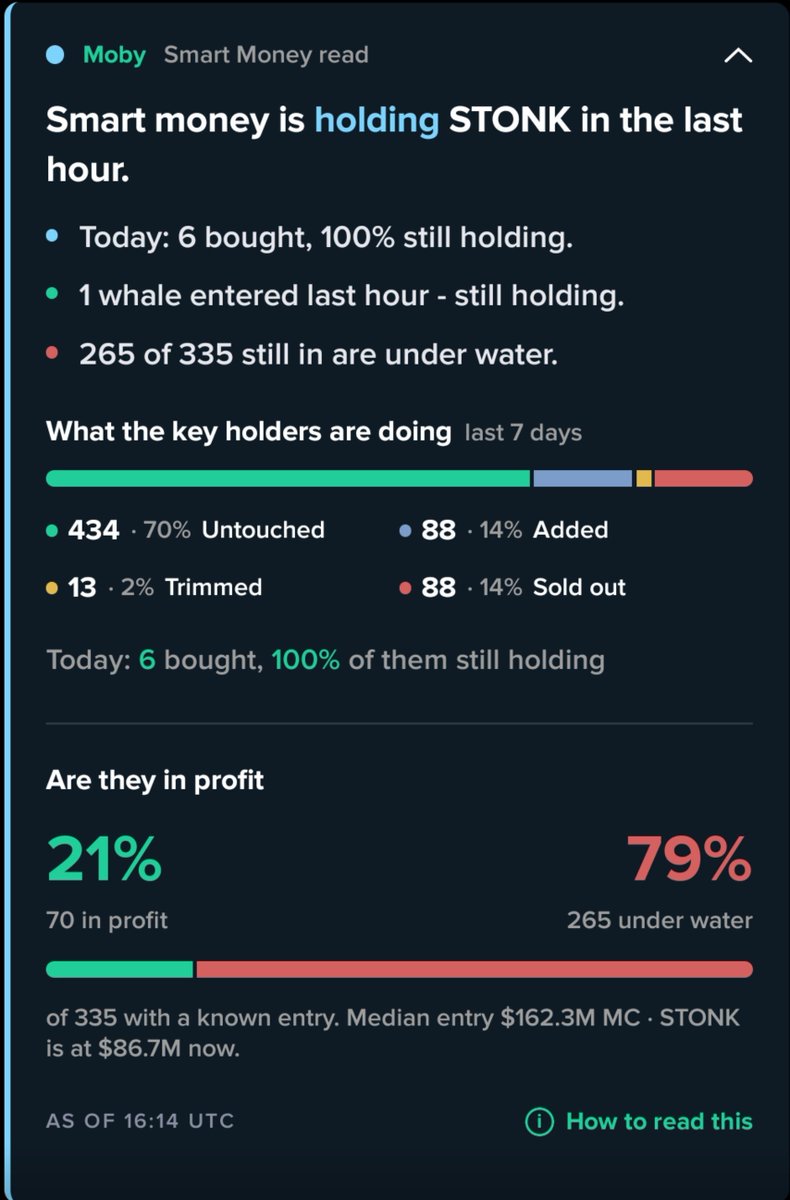Select the 88 Sold out legend entry
Image resolution: width=790 pixels, height=1200 pixels.
point(513,587)
